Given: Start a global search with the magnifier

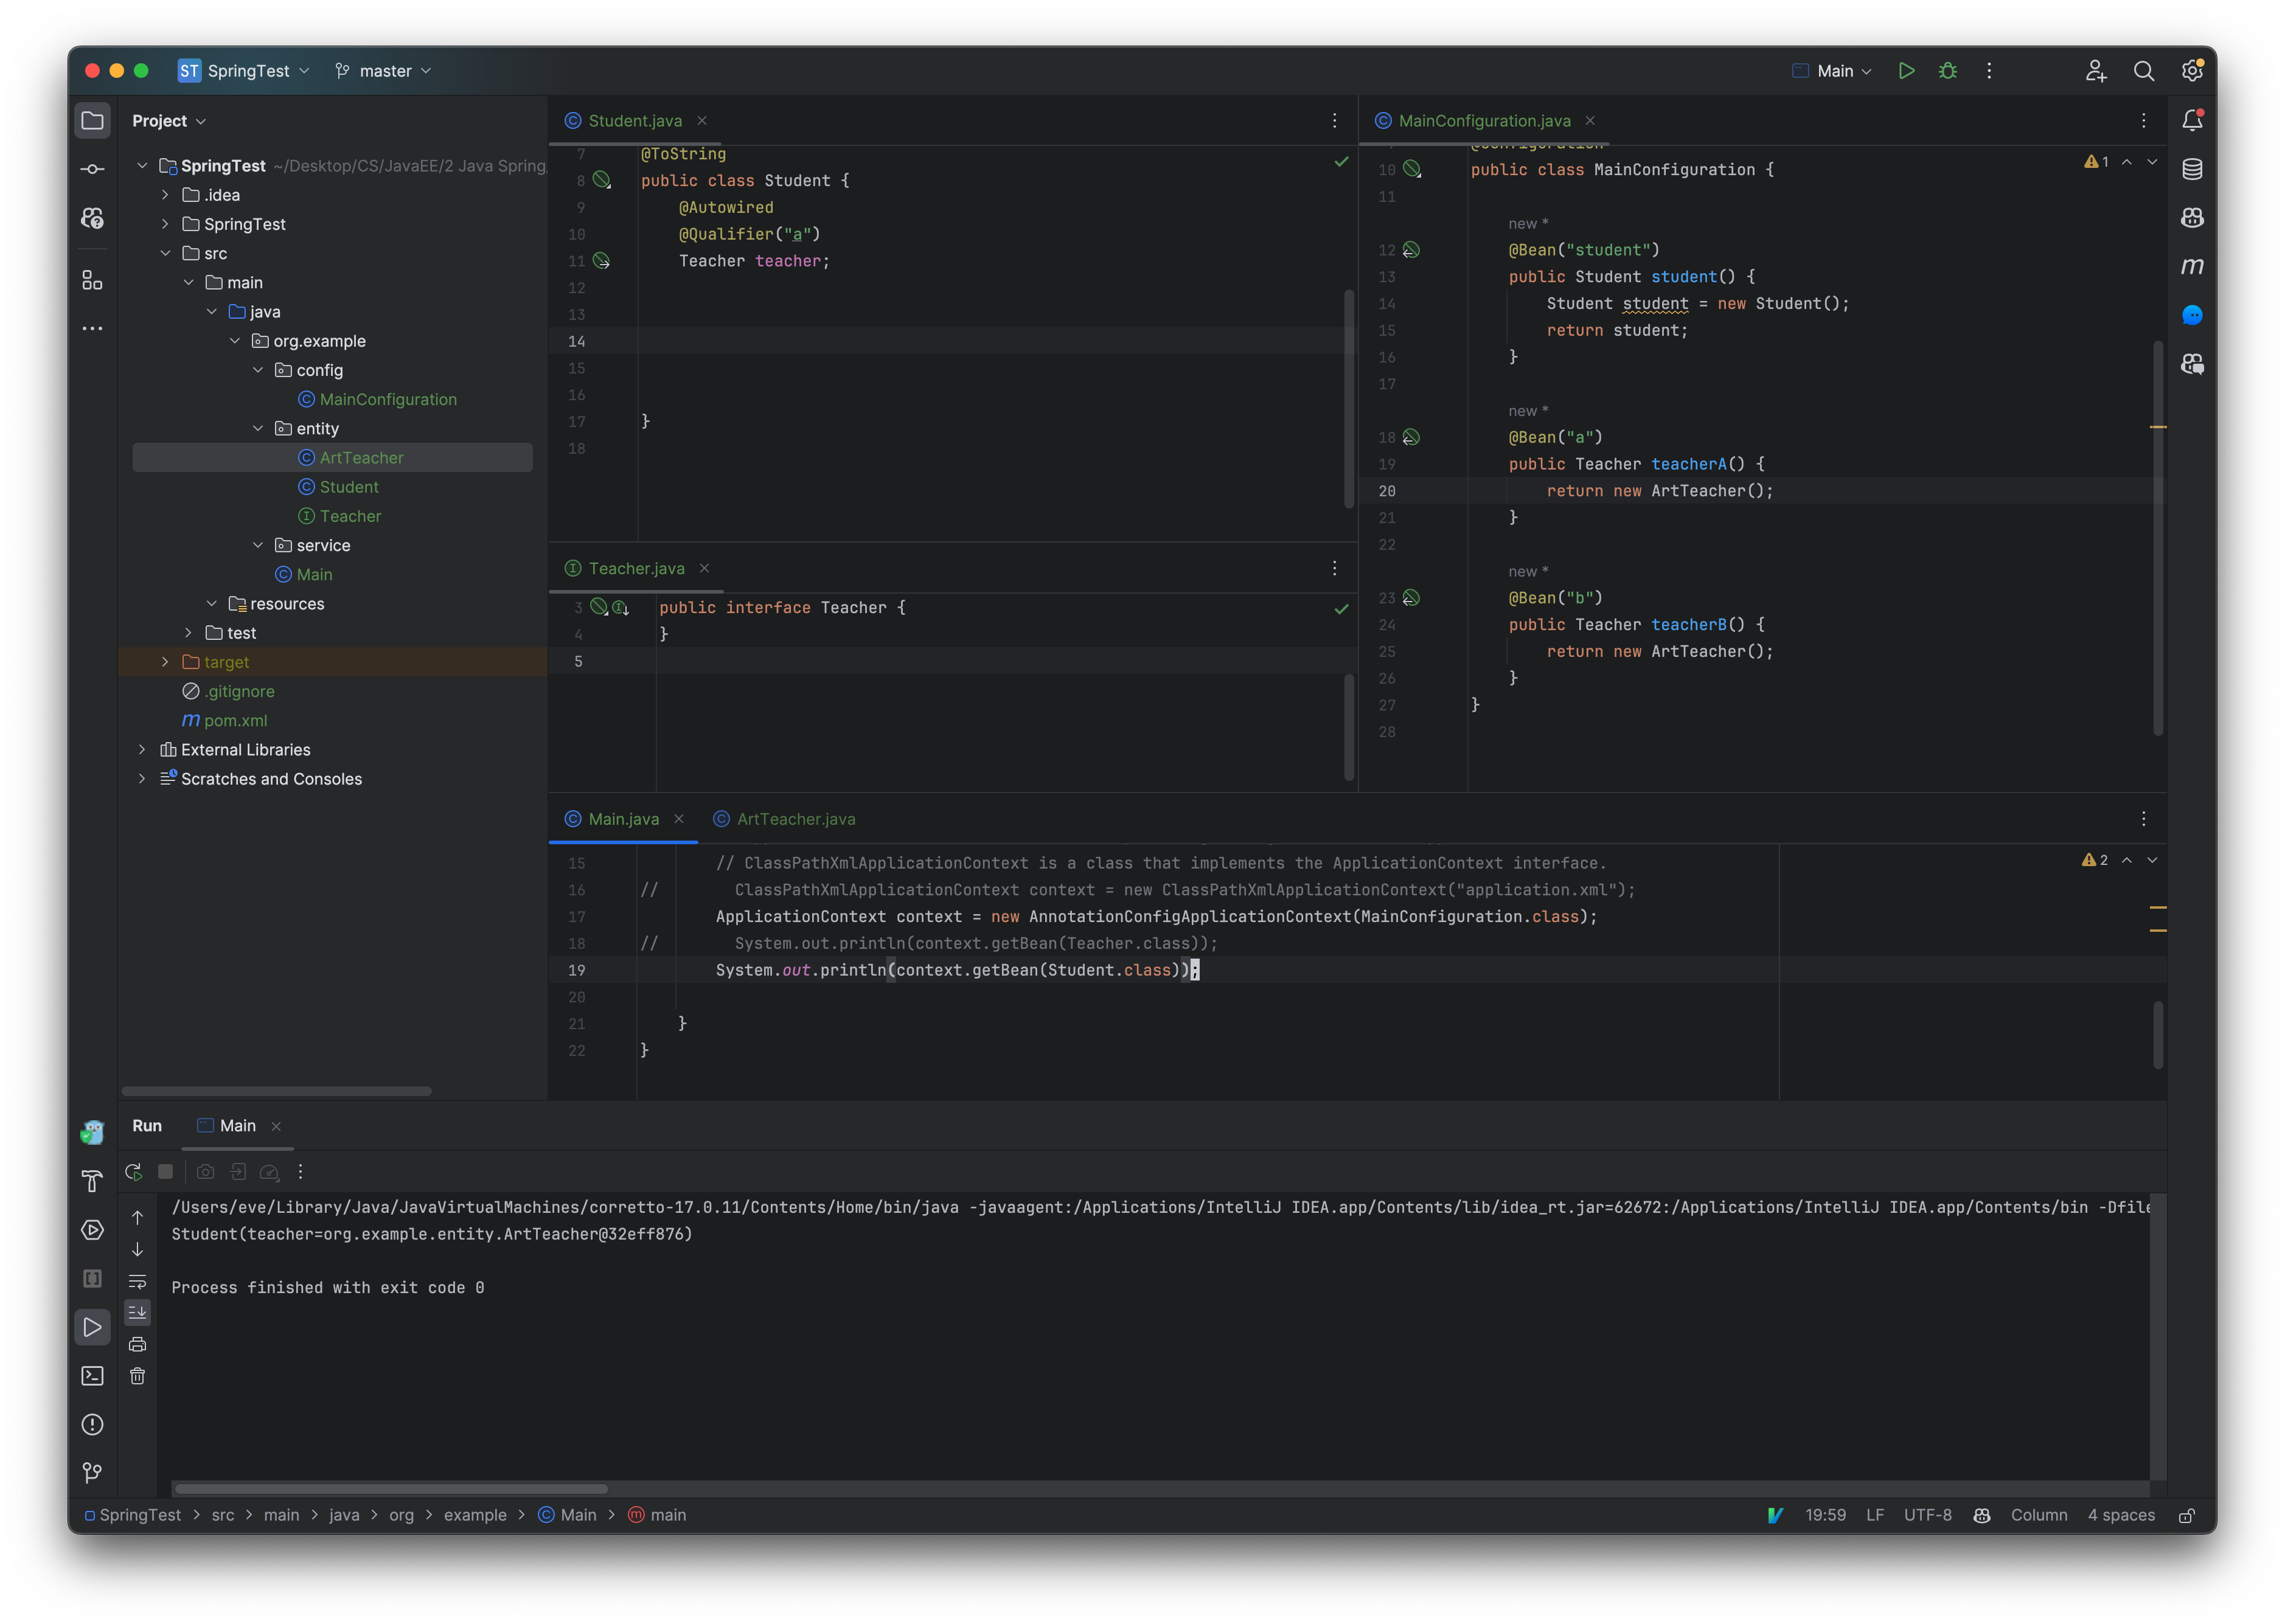Looking at the screenshot, I should coord(2144,71).
